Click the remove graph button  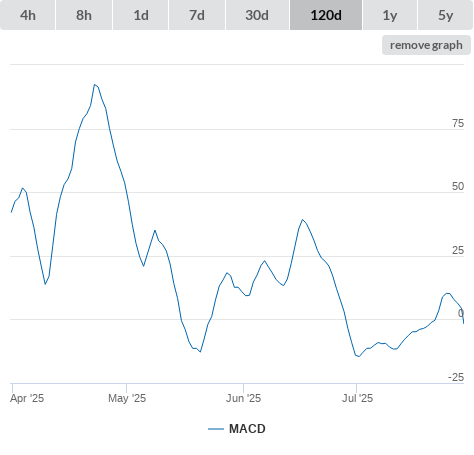[426, 45]
